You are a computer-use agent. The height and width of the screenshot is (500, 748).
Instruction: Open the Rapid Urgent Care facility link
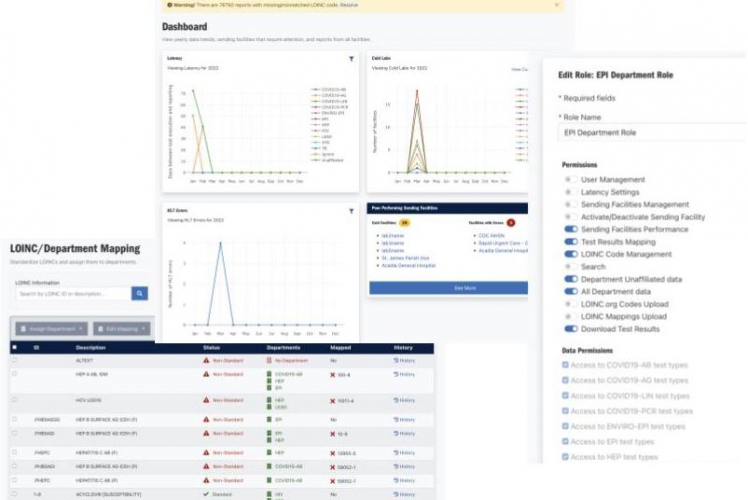[503, 243]
